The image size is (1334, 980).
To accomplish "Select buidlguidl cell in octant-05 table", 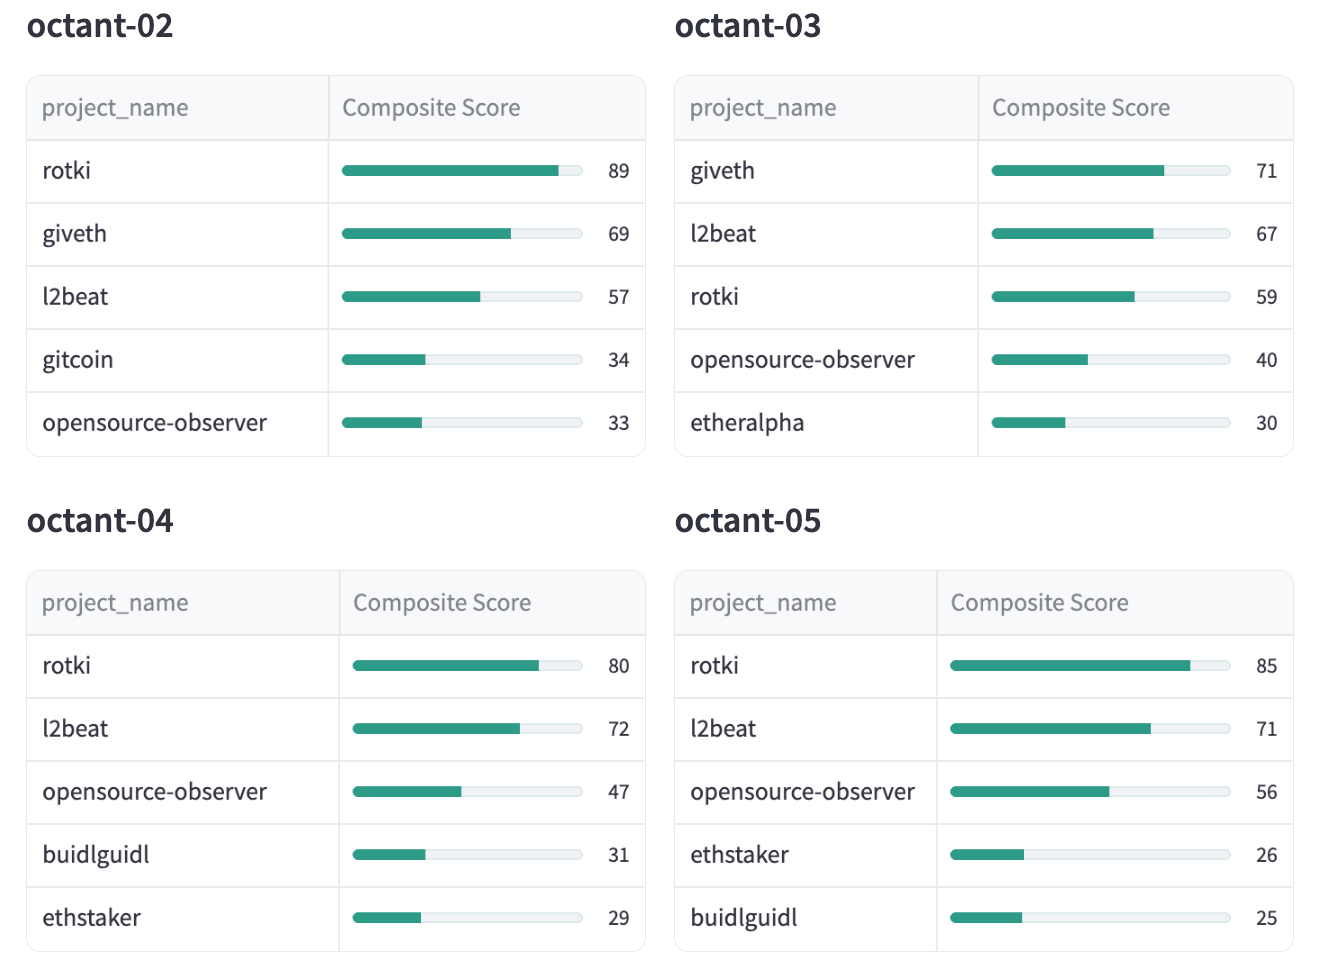I will tap(744, 918).
